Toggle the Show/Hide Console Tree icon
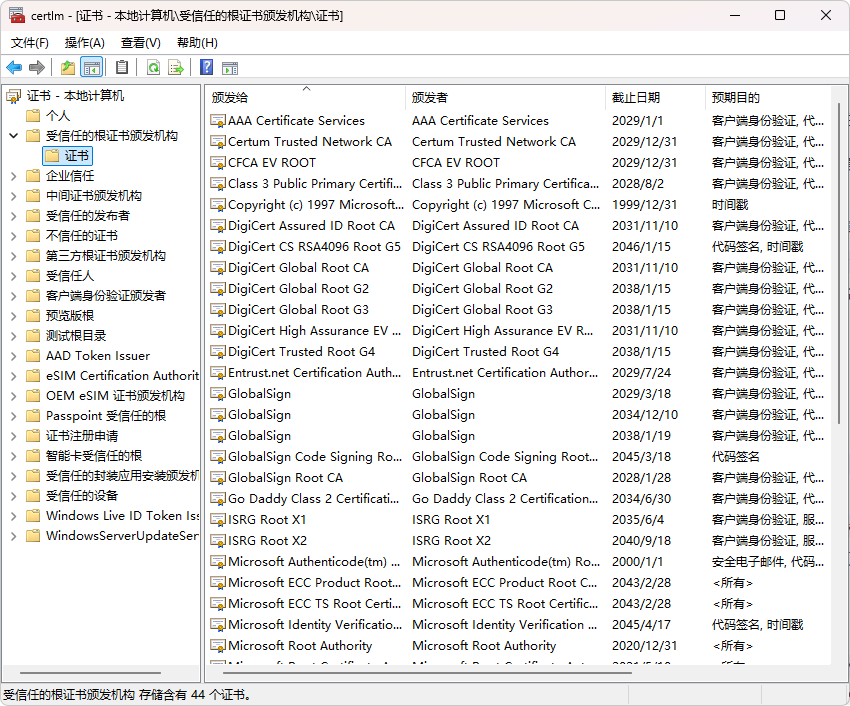The width and height of the screenshot is (850, 706). point(91,68)
